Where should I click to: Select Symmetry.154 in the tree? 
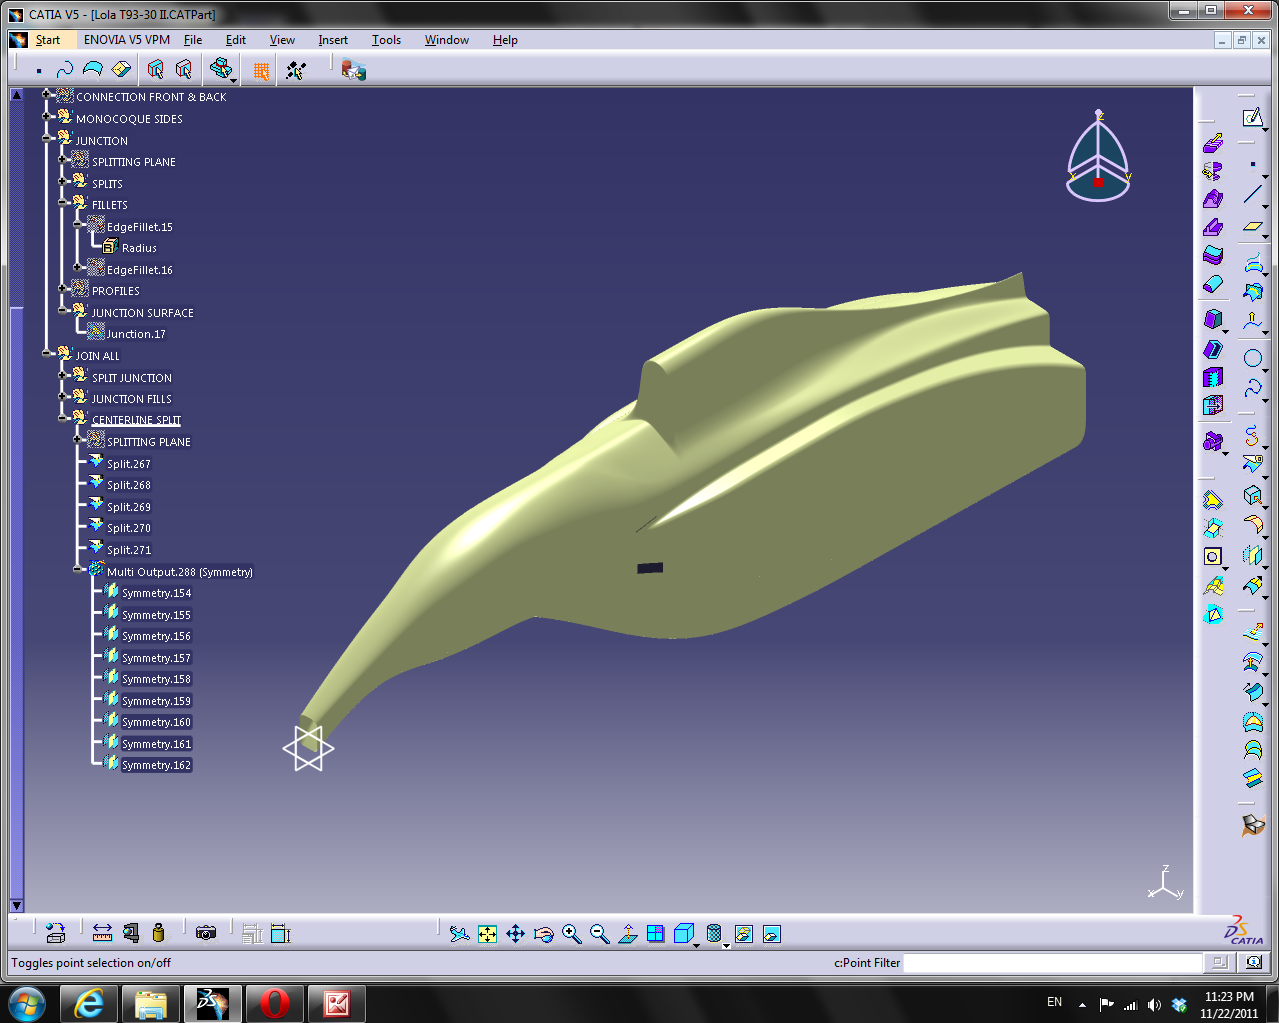[156, 593]
